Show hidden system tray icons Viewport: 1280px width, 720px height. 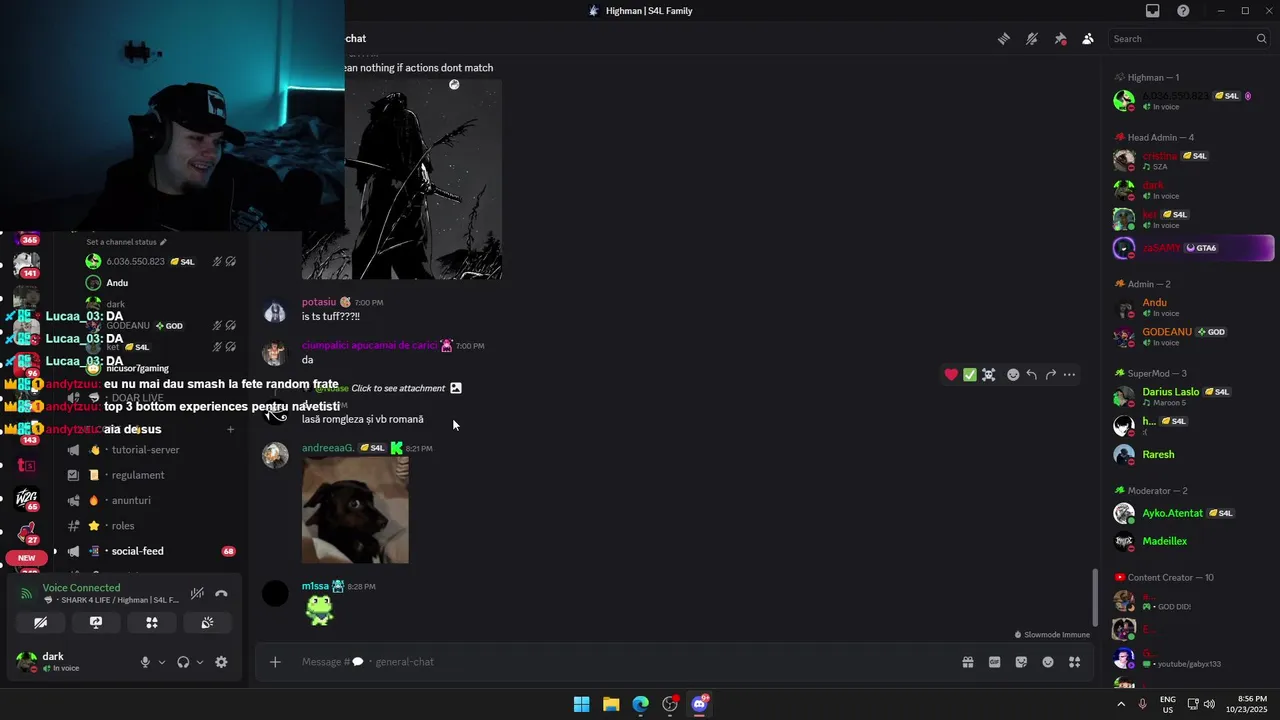tap(1120, 704)
